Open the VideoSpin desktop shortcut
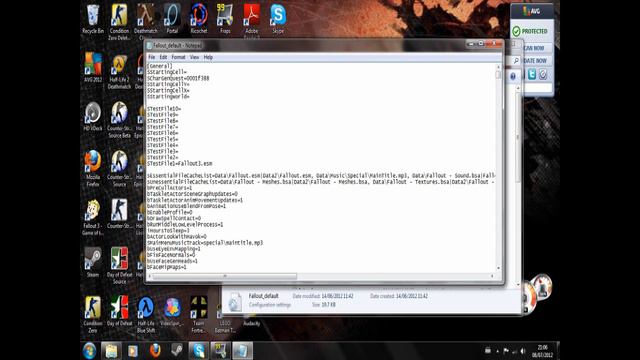 (172, 311)
